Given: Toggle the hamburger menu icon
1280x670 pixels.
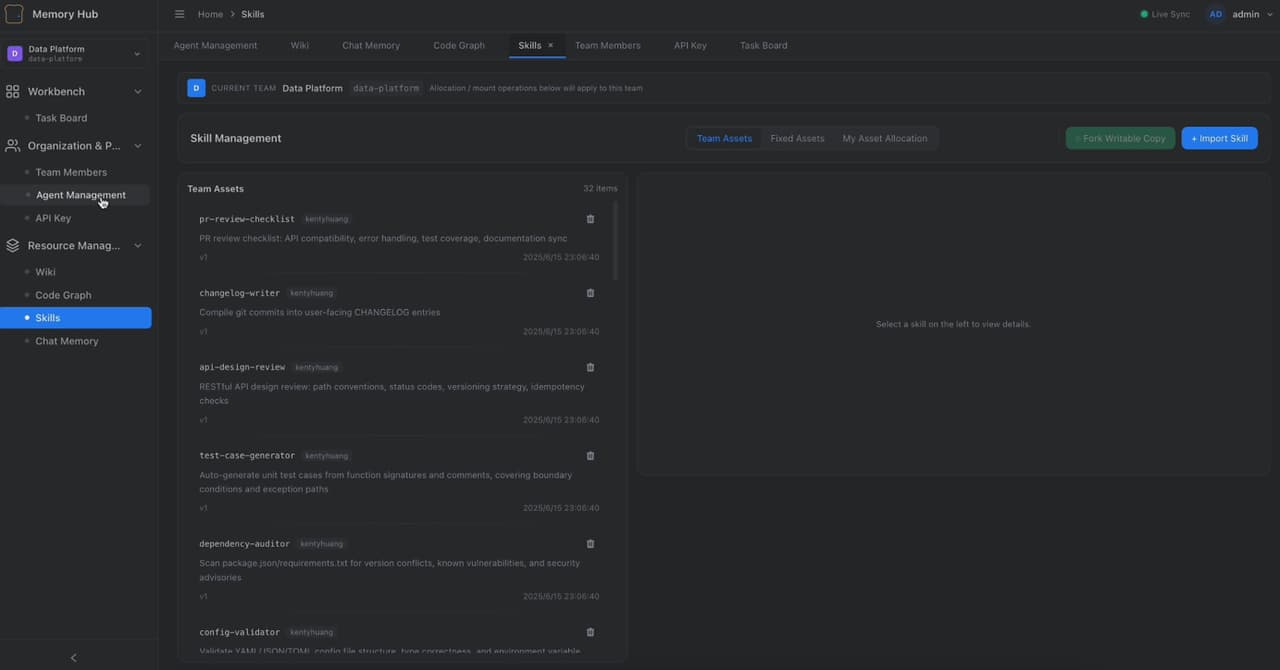Looking at the screenshot, I should [180, 14].
